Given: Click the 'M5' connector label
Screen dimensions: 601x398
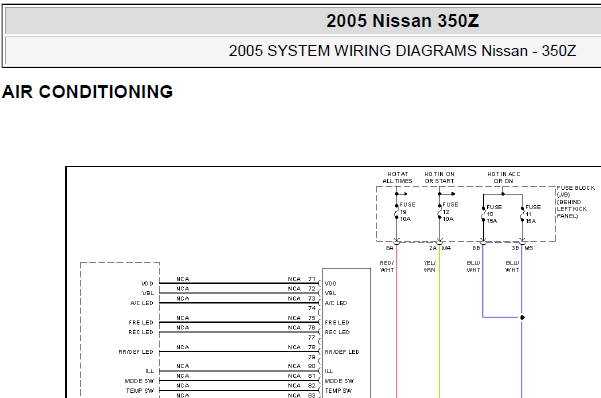Looking at the screenshot, I should [x=529, y=248].
